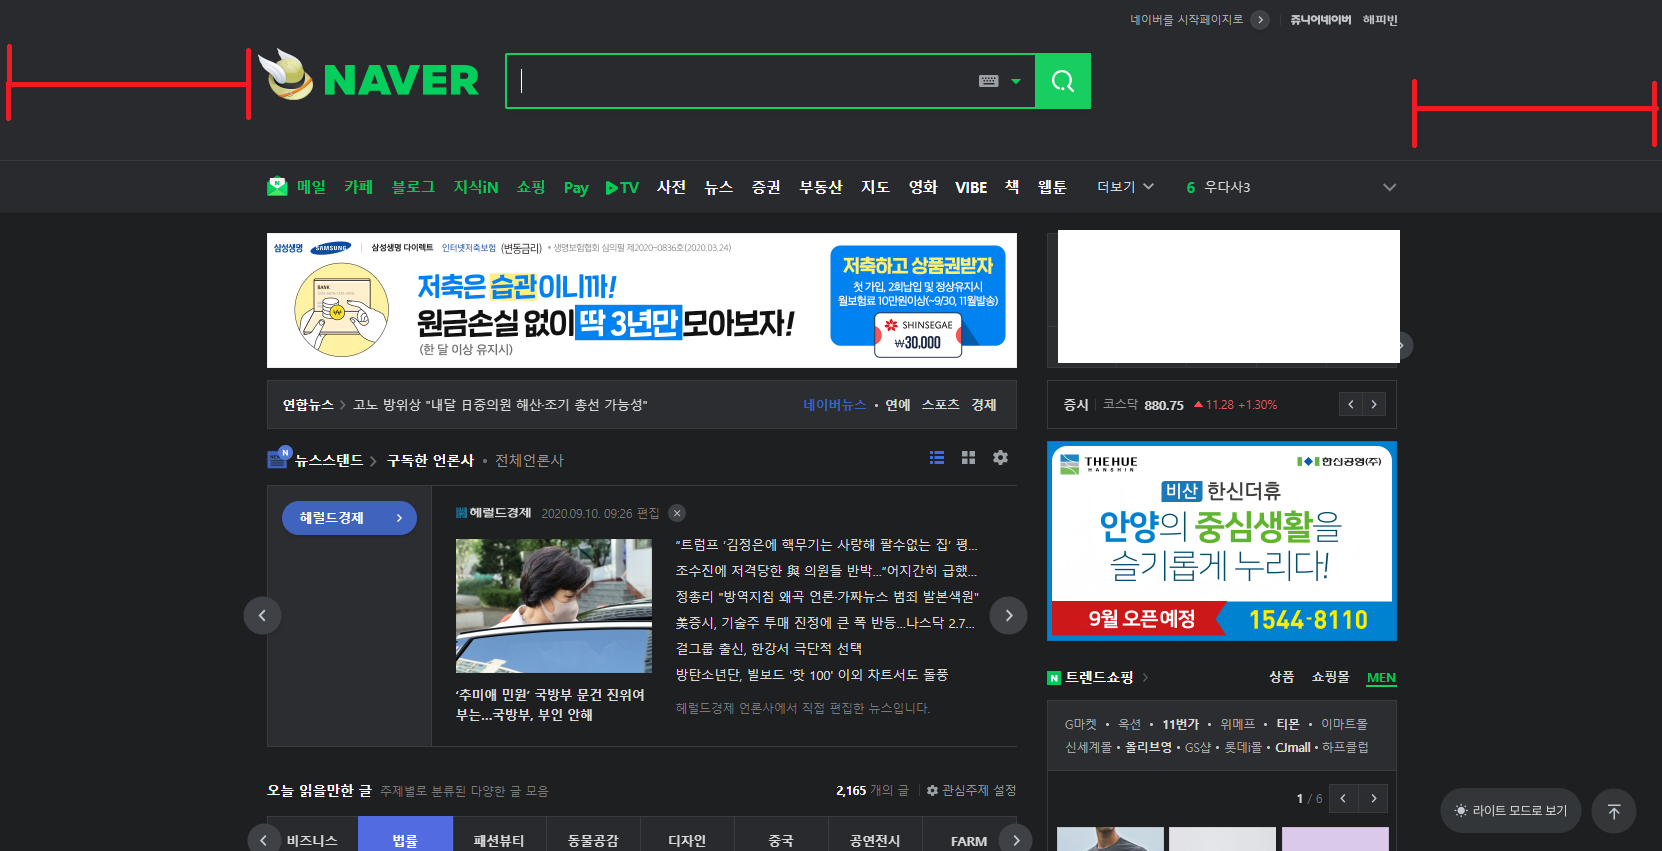This screenshot has width=1662, height=851.
Task: Show next newsstand press arrow
Action: [1009, 615]
